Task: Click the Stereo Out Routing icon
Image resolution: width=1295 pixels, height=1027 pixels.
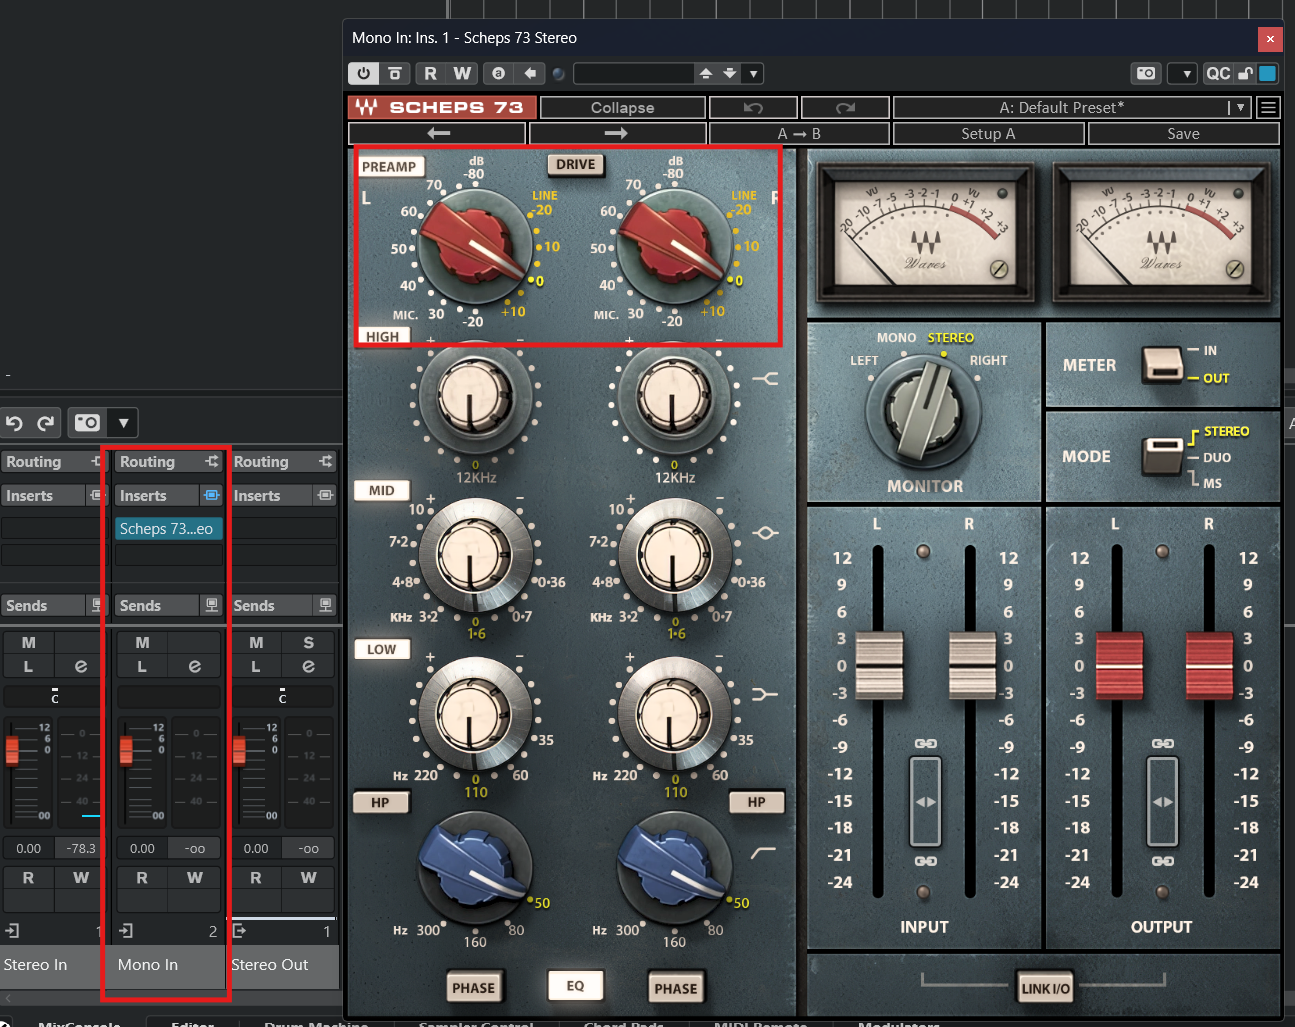Action: coord(326,462)
